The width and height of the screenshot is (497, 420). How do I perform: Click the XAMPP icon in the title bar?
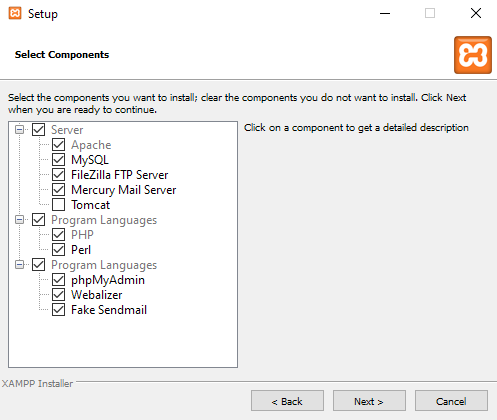(15, 13)
